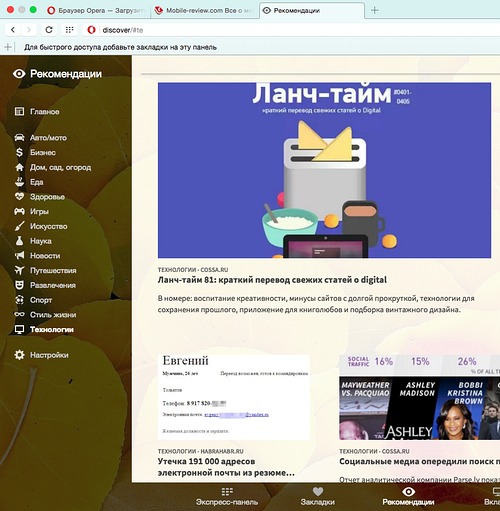
Task: Click the gamepad icon for Игры
Action: (x=19, y=211)
